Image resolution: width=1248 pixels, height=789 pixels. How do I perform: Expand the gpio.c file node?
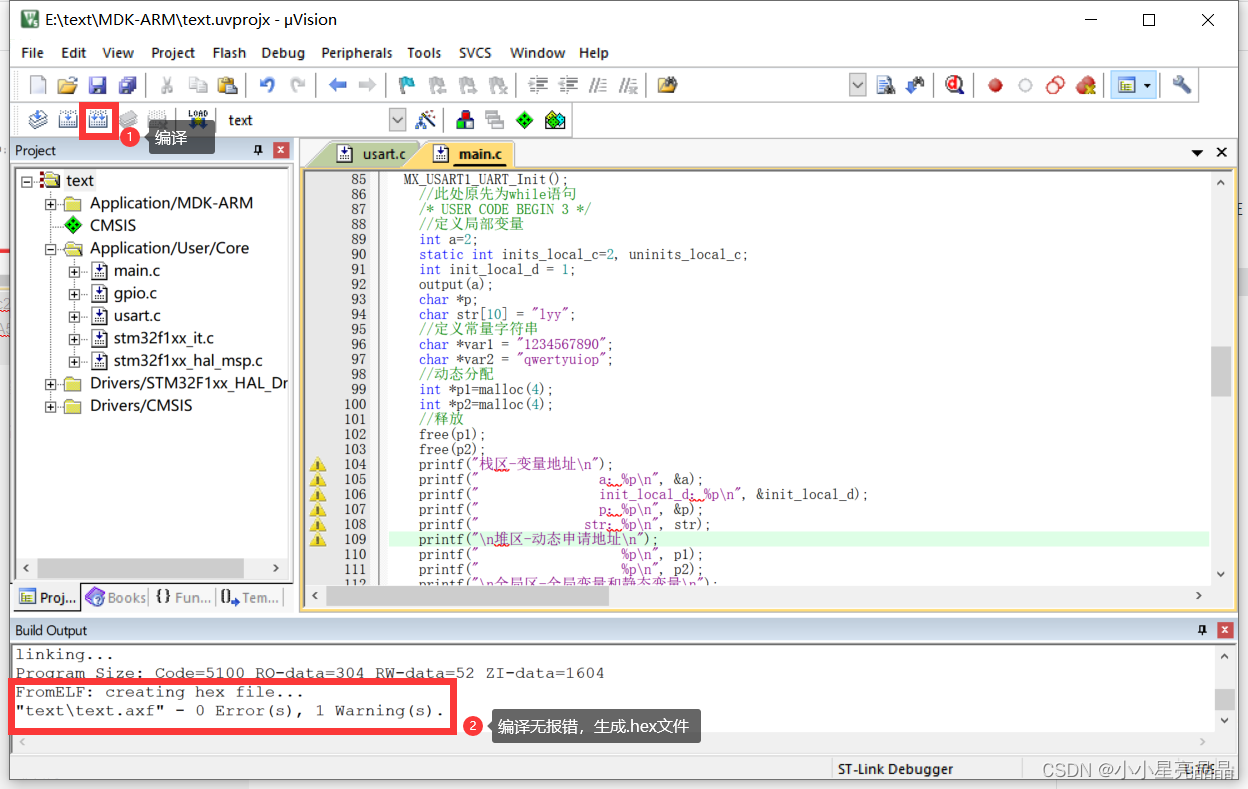pos(74,294)
